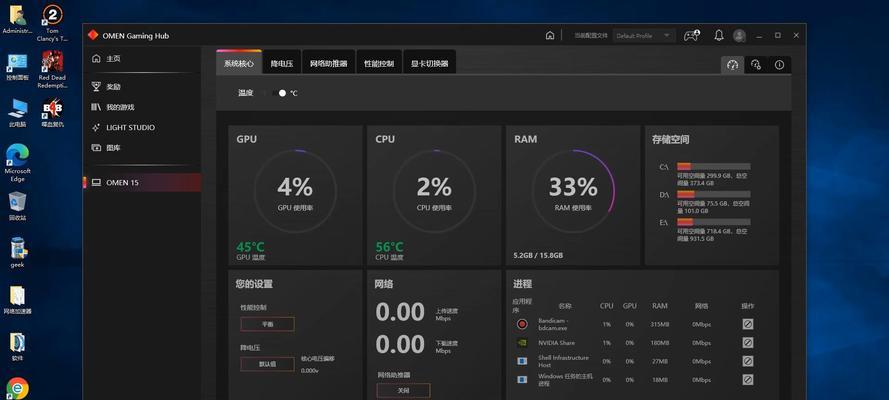This screenshot has height=400, width=889.
Task: Select the OMEN 15 device entry
Action: click(x=142, y=182)
